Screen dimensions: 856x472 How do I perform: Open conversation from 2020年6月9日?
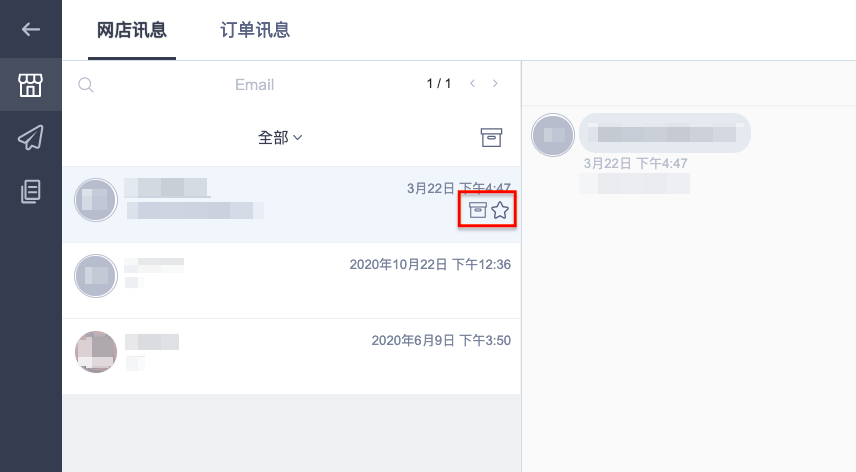tap(292, 356)
